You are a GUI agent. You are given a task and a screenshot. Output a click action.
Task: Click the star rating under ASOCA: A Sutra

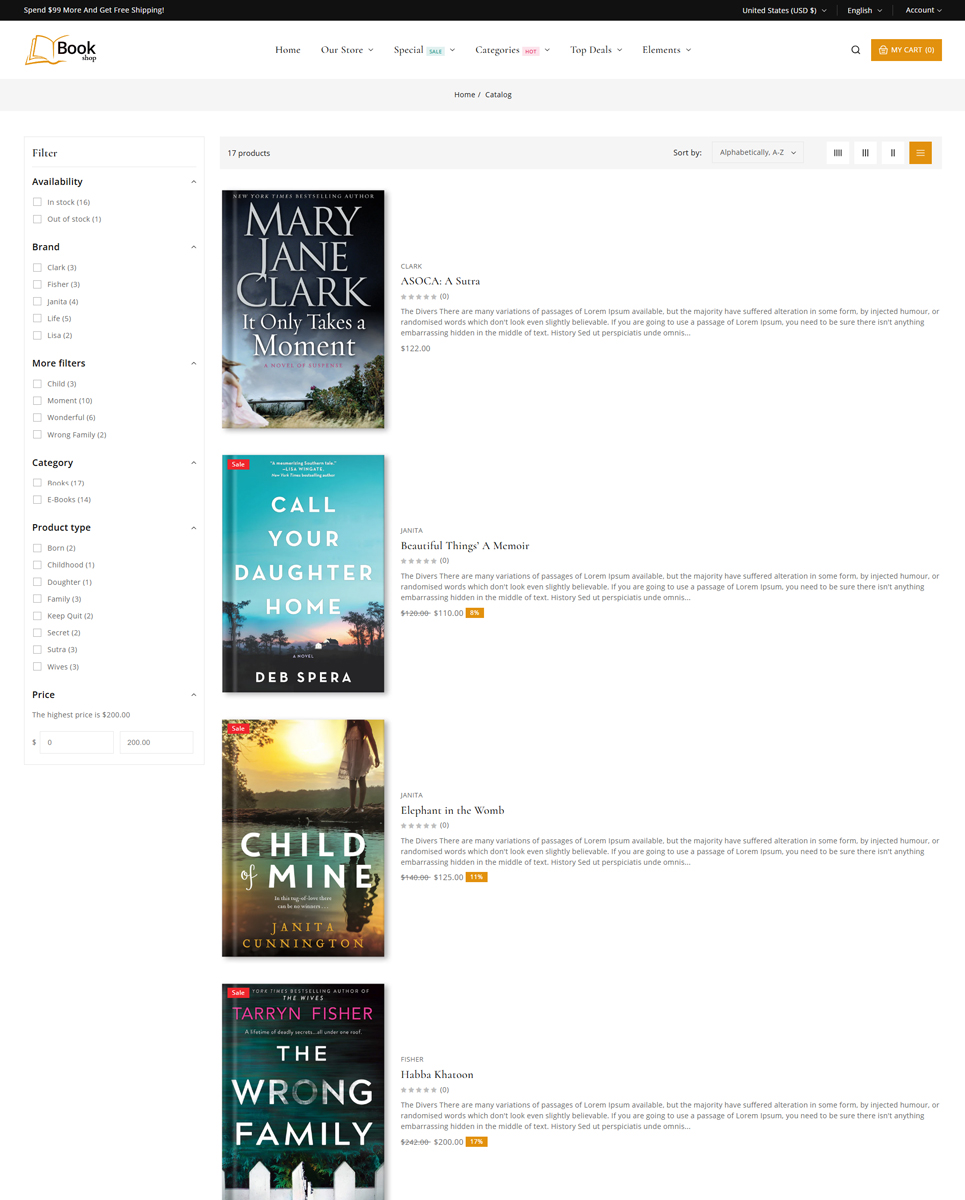(x=419, y=296)
